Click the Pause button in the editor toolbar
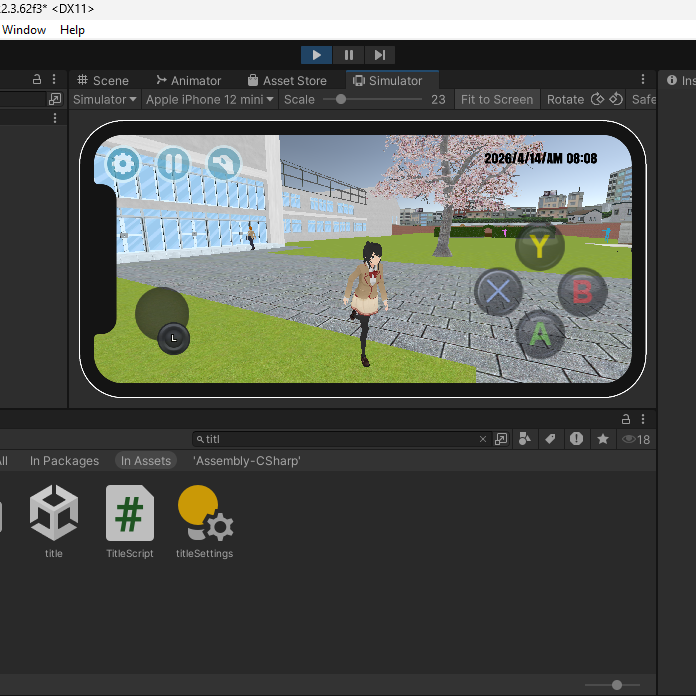The height and width of the screenshot is (696, 696). 349,55
